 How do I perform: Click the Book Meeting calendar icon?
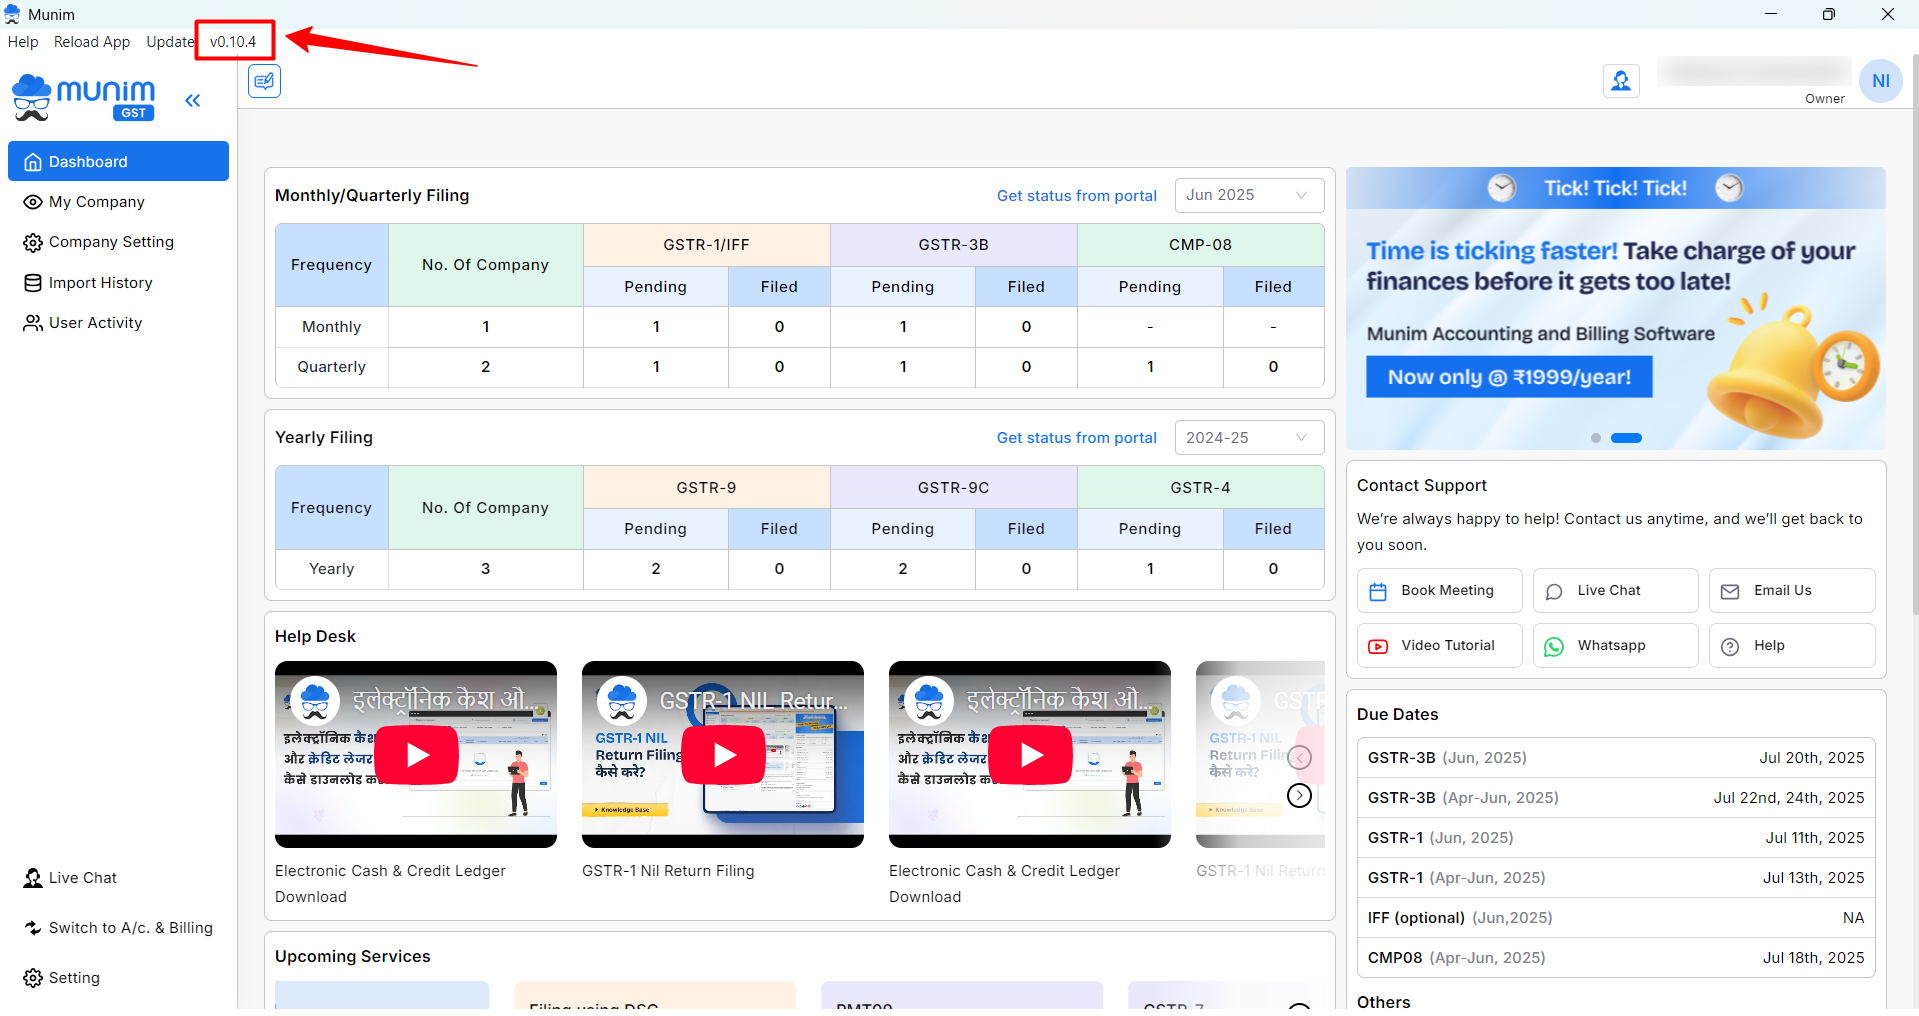pyautogui.click(x=1378, y=592)
